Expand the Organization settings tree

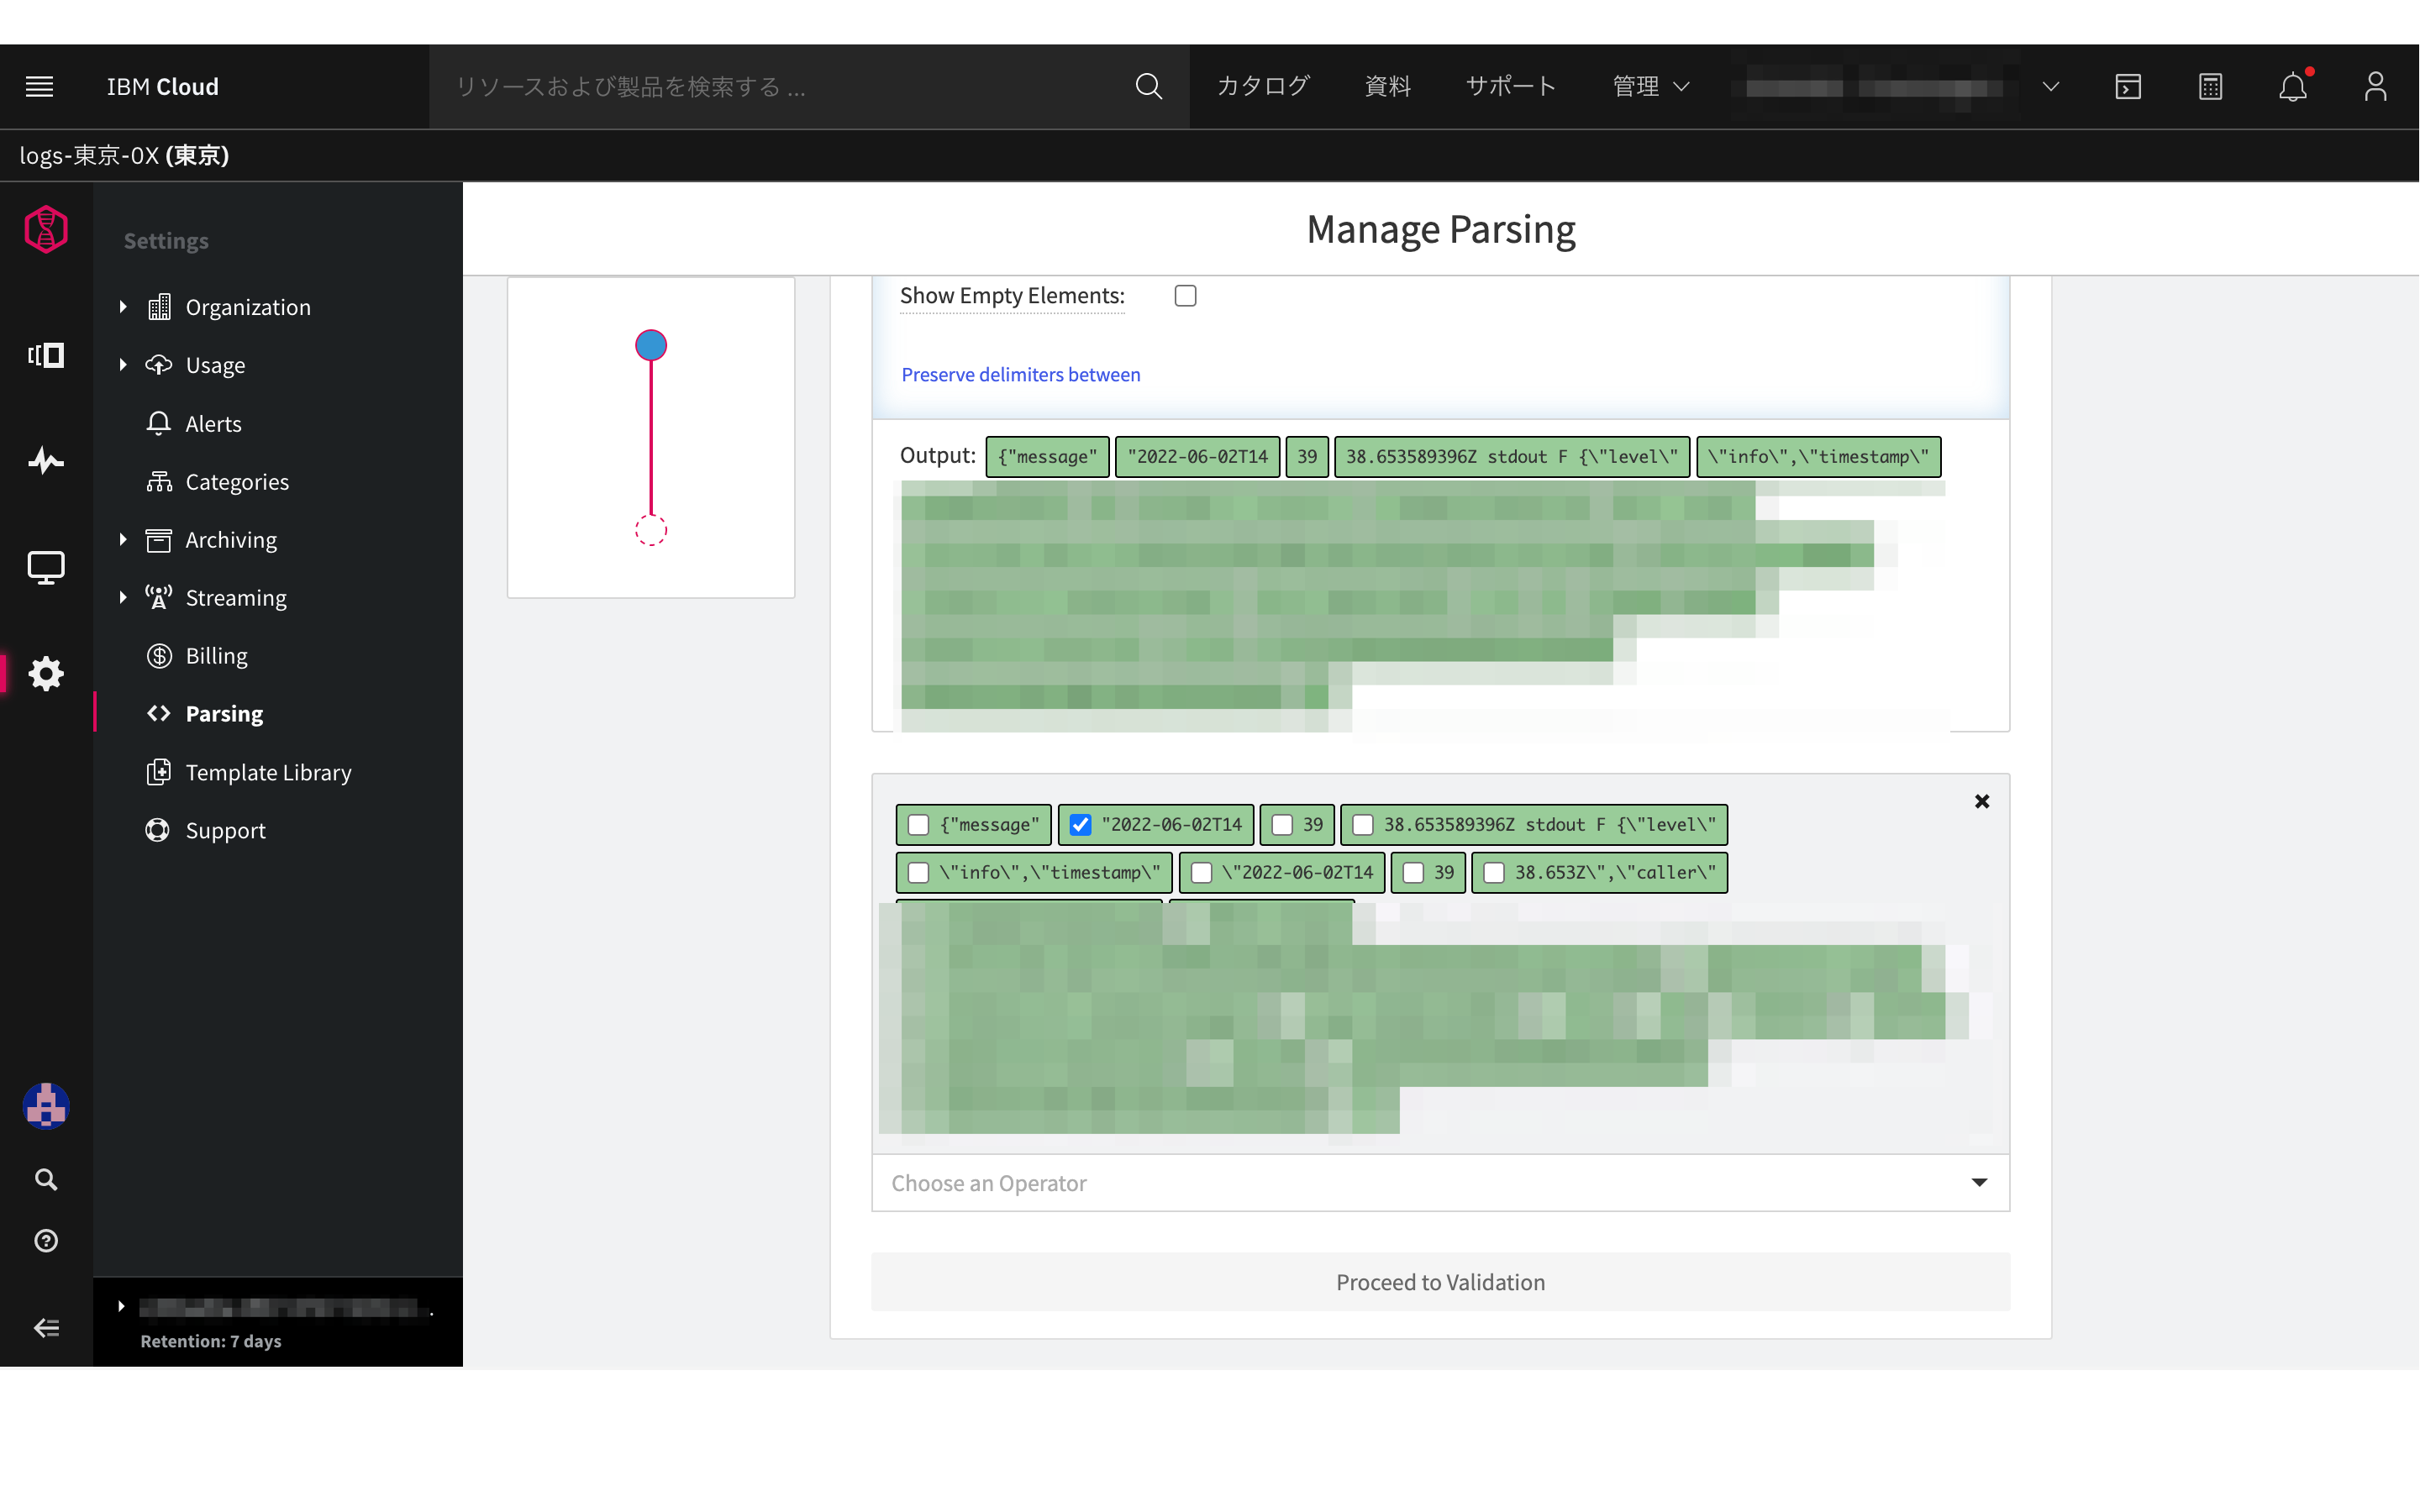click(123, 307)
